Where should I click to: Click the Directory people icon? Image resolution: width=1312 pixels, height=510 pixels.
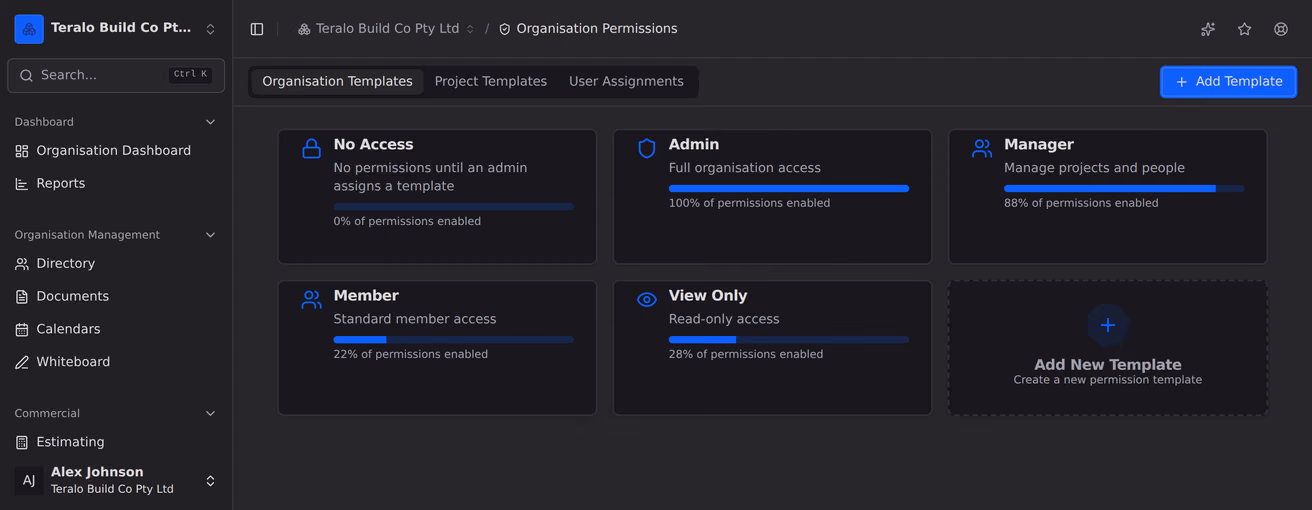click(22, 264)
